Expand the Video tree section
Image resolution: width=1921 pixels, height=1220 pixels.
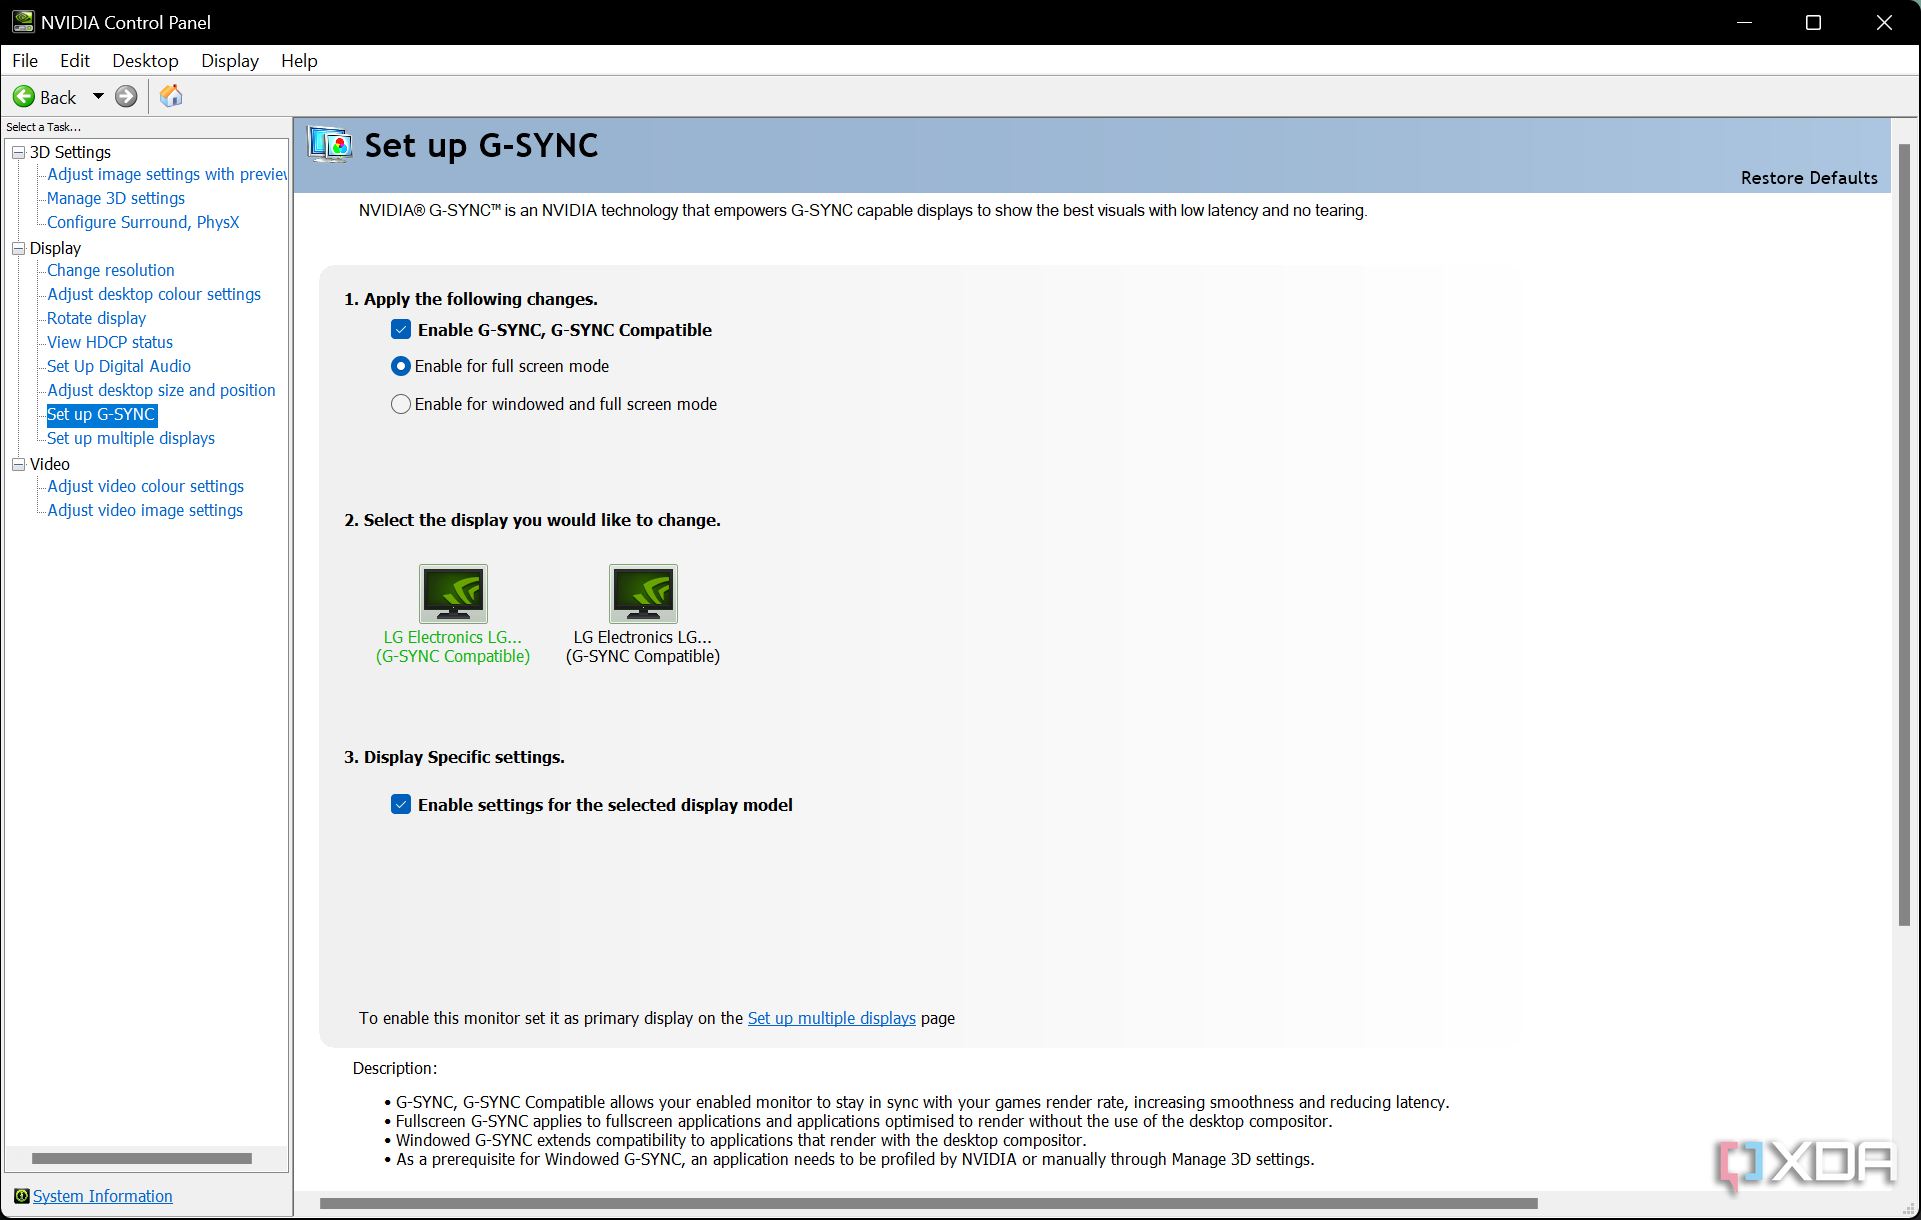coord(20,462)
